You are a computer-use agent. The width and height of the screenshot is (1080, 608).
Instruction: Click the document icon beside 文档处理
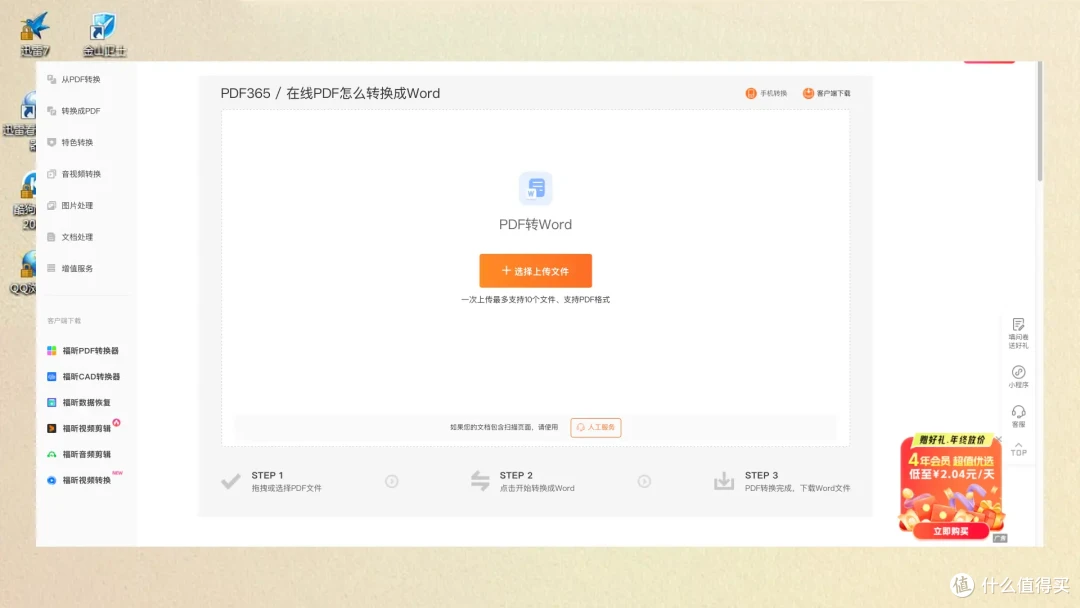(52, 238)
